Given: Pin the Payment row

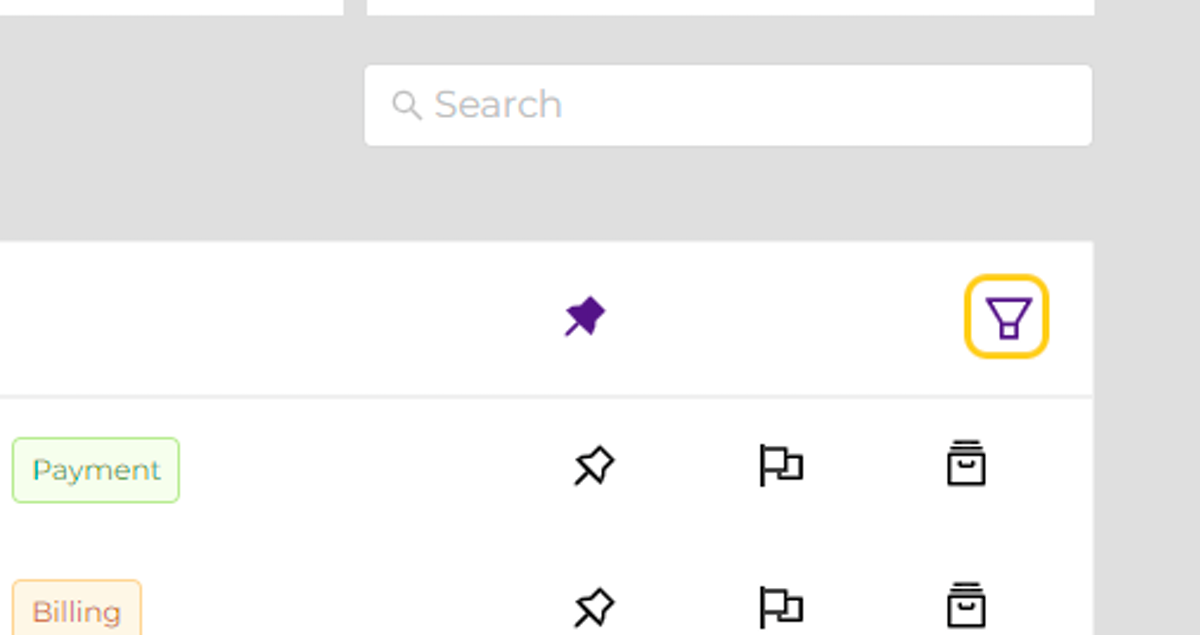Looking at the screenshot, I should click(x=594, y=466).
